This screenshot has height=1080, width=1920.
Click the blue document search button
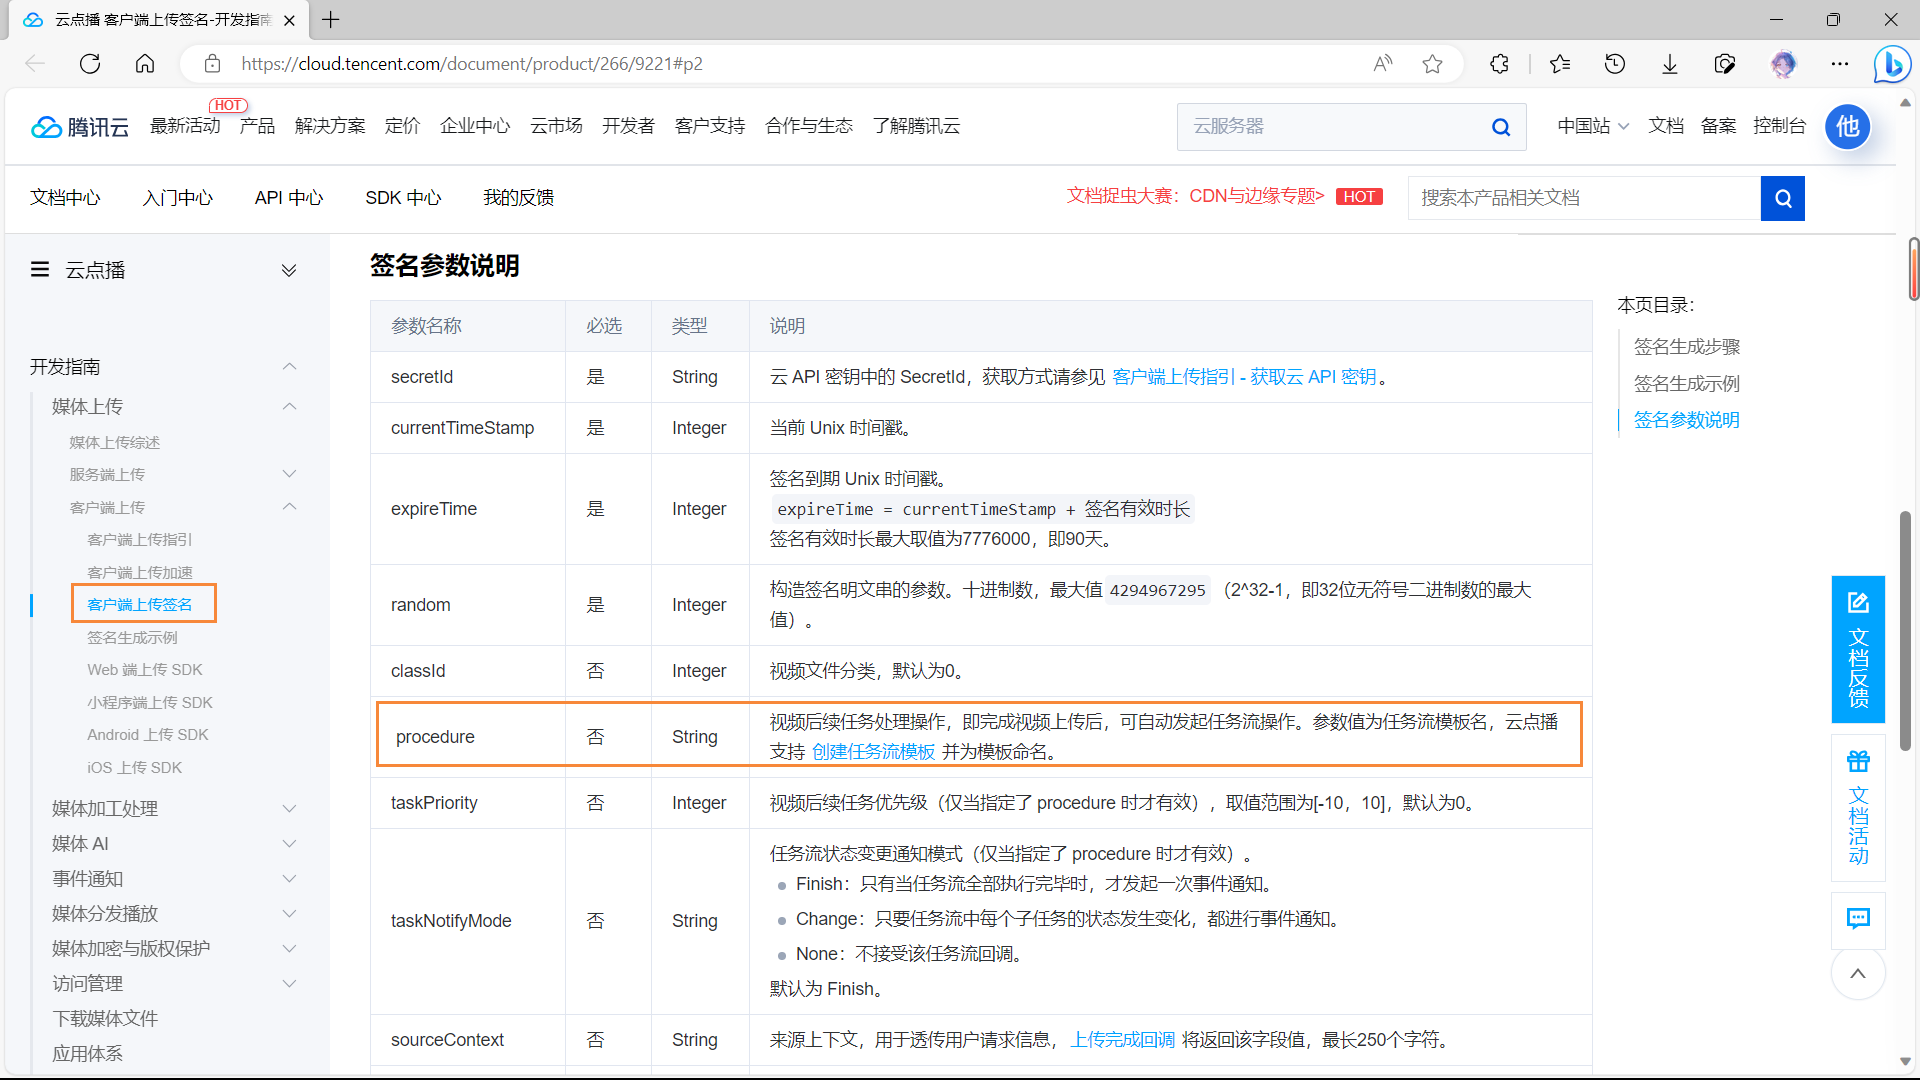pos(1782,198)
